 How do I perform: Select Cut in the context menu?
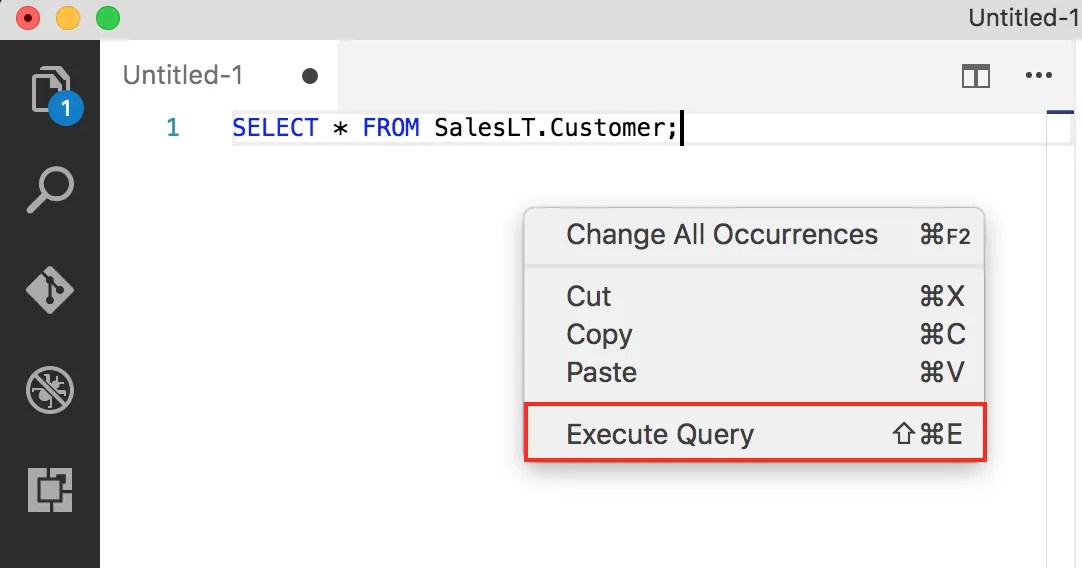[x=755, y=296]
